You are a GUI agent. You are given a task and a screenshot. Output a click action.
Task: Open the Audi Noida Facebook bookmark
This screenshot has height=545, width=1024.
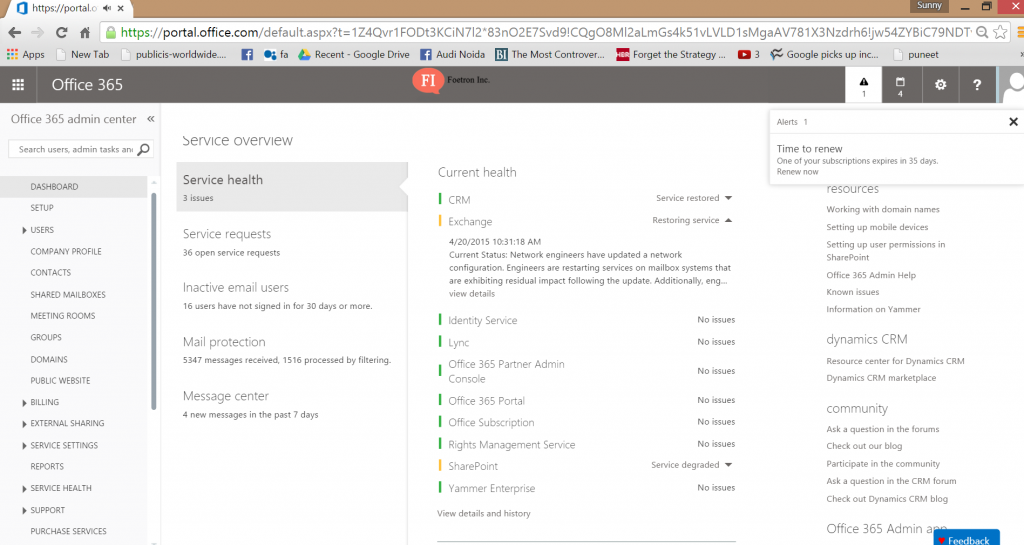(x=452, y=55)
